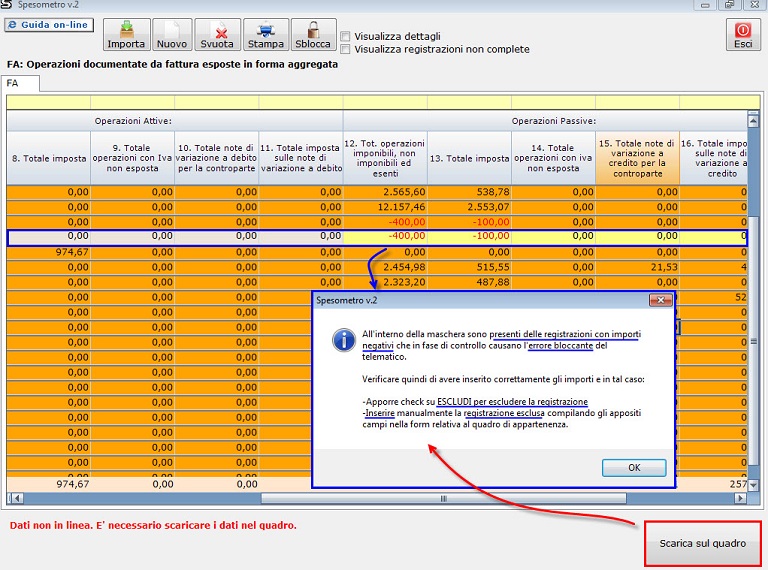Click the cell with value 12.157,46
Screen dimensions: 768x570
pos(385,207)
